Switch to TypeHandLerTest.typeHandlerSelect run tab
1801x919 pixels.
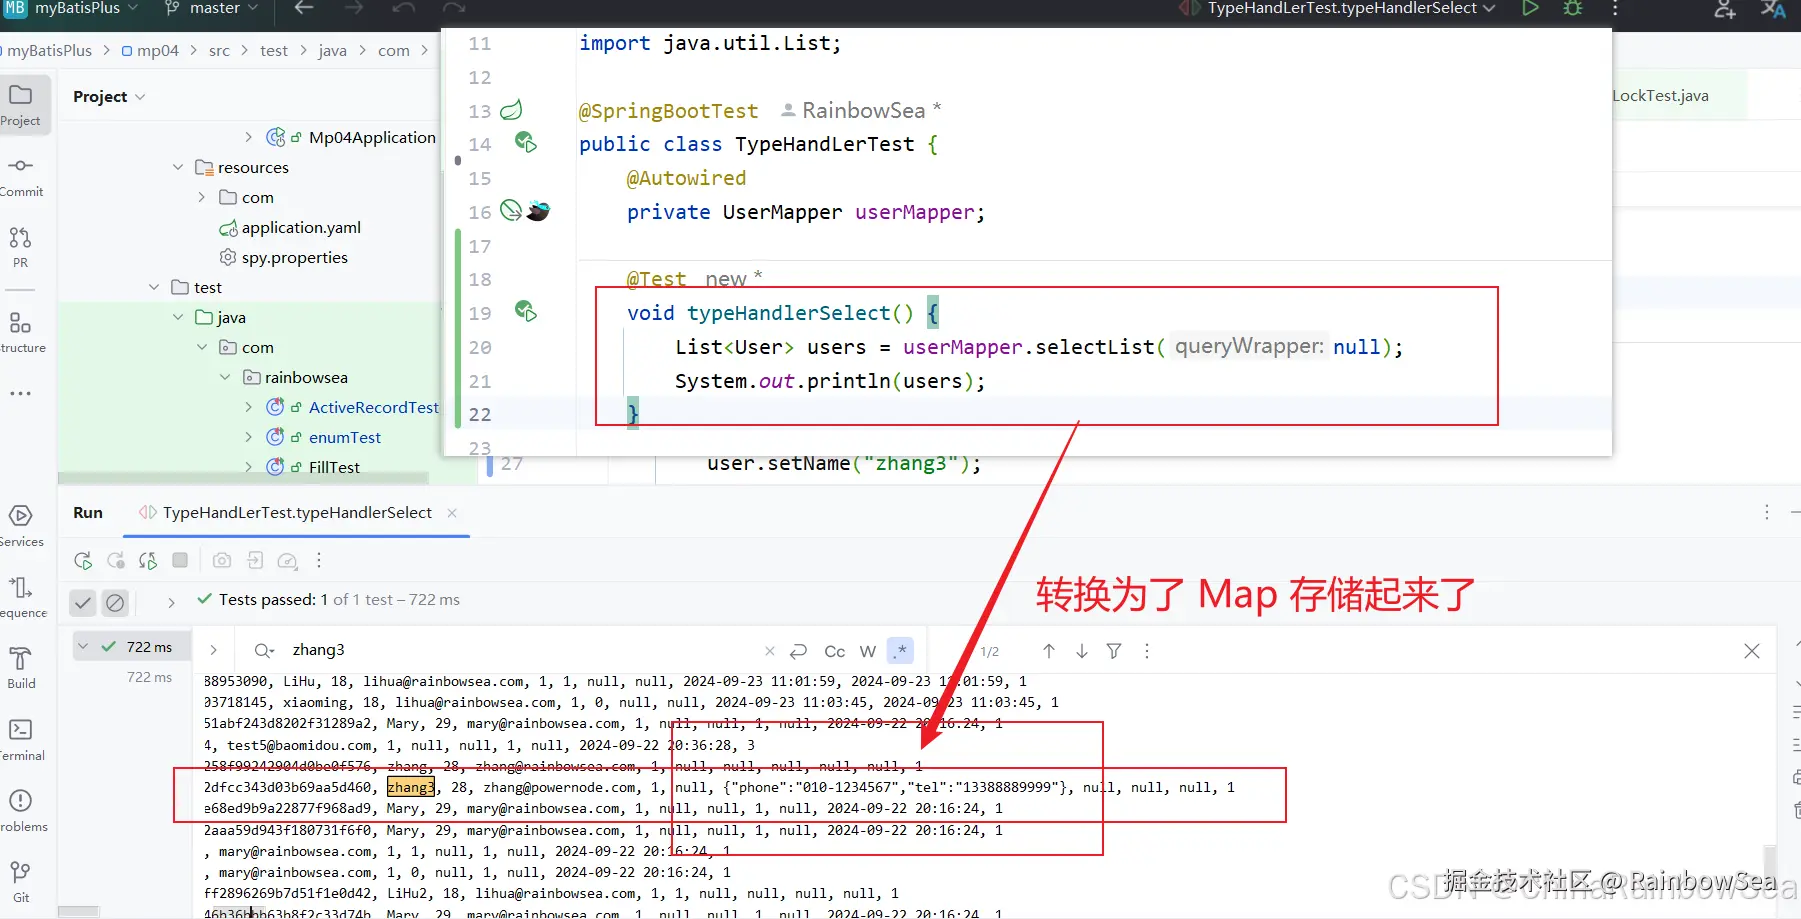tap(297, 513)
